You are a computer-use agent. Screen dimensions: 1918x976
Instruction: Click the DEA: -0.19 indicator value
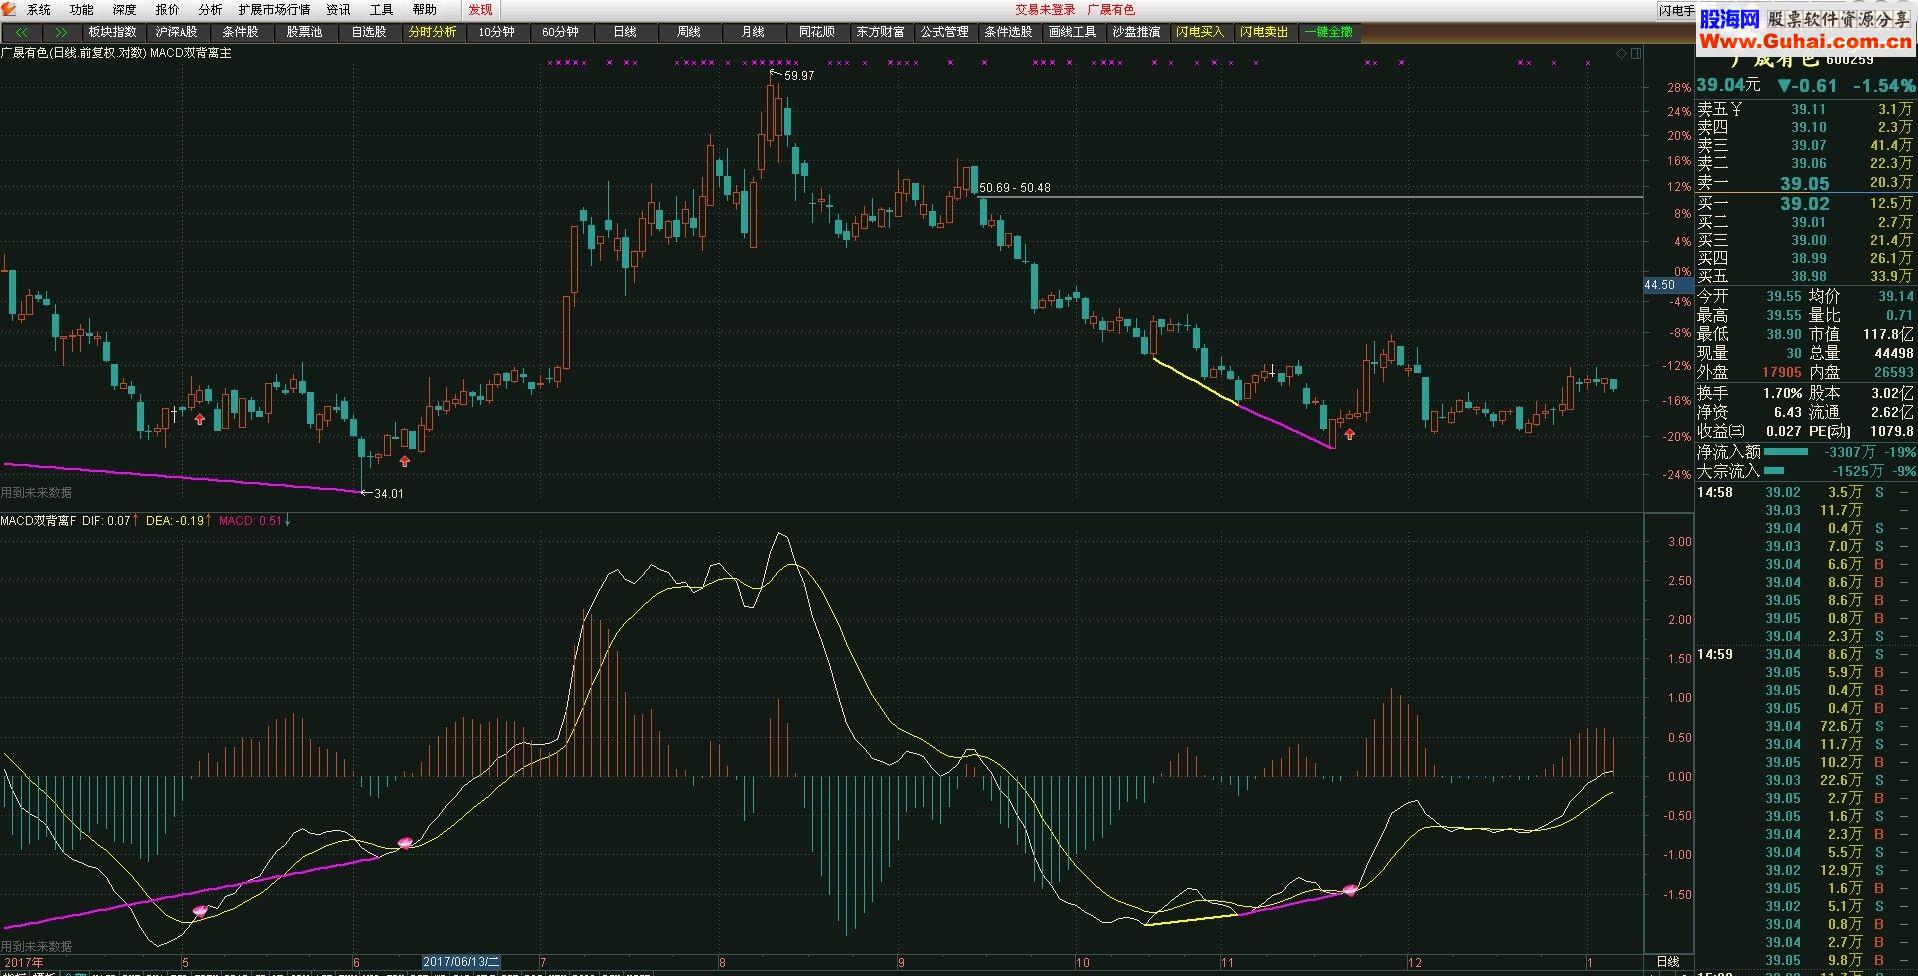point(175,521)
